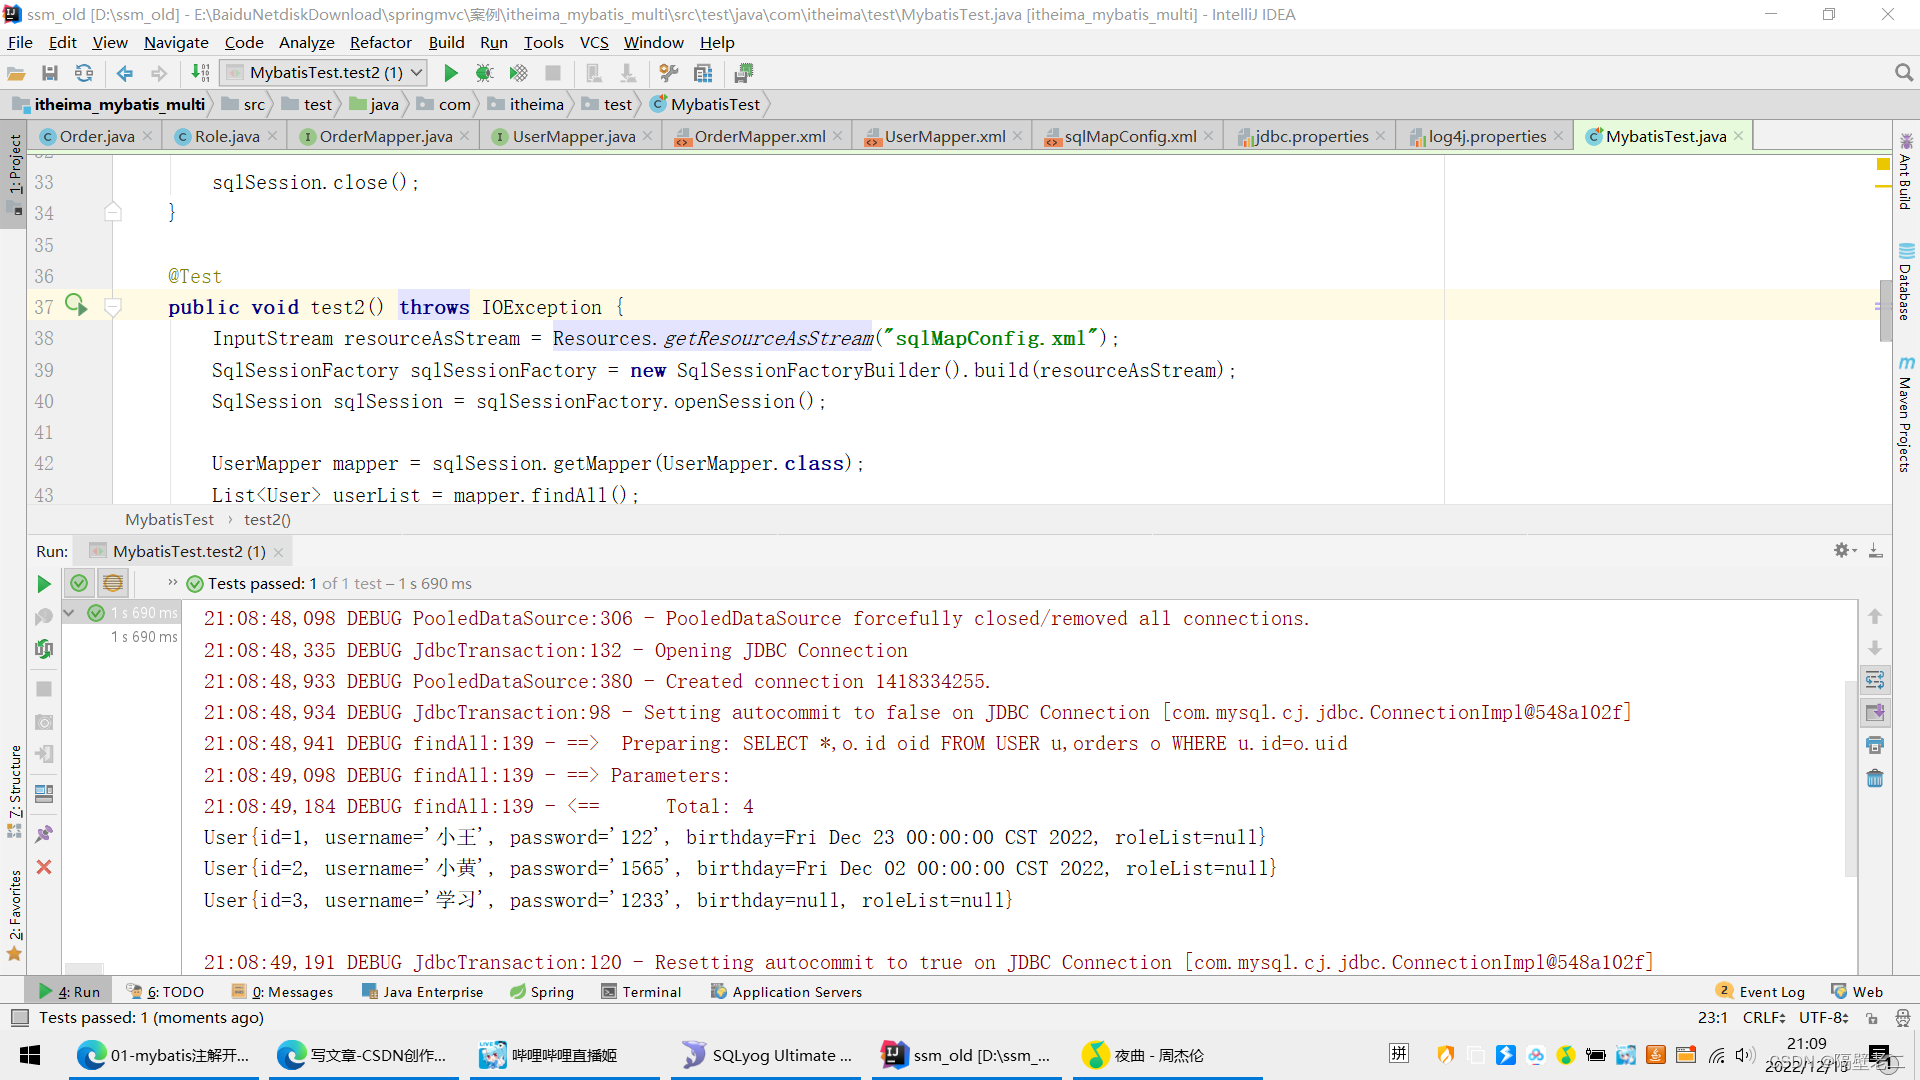Clear all console output with trash icon
The image size is (1920, 1080).
pyautogui.click(x=1875, y=778)
